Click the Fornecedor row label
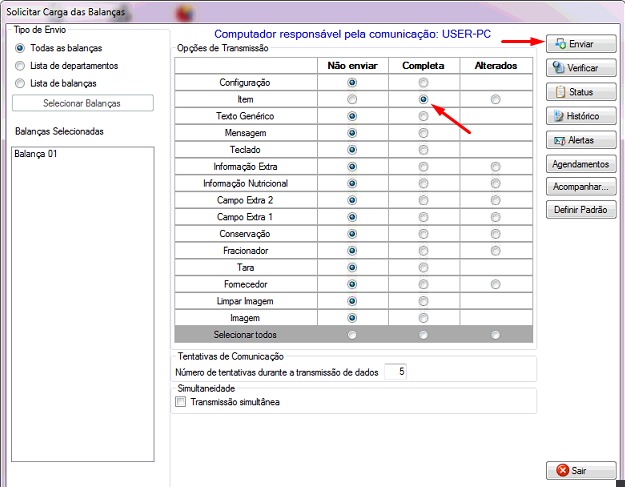Image resolution: width=625 pixels, height=487 pixels. point(246,284)
